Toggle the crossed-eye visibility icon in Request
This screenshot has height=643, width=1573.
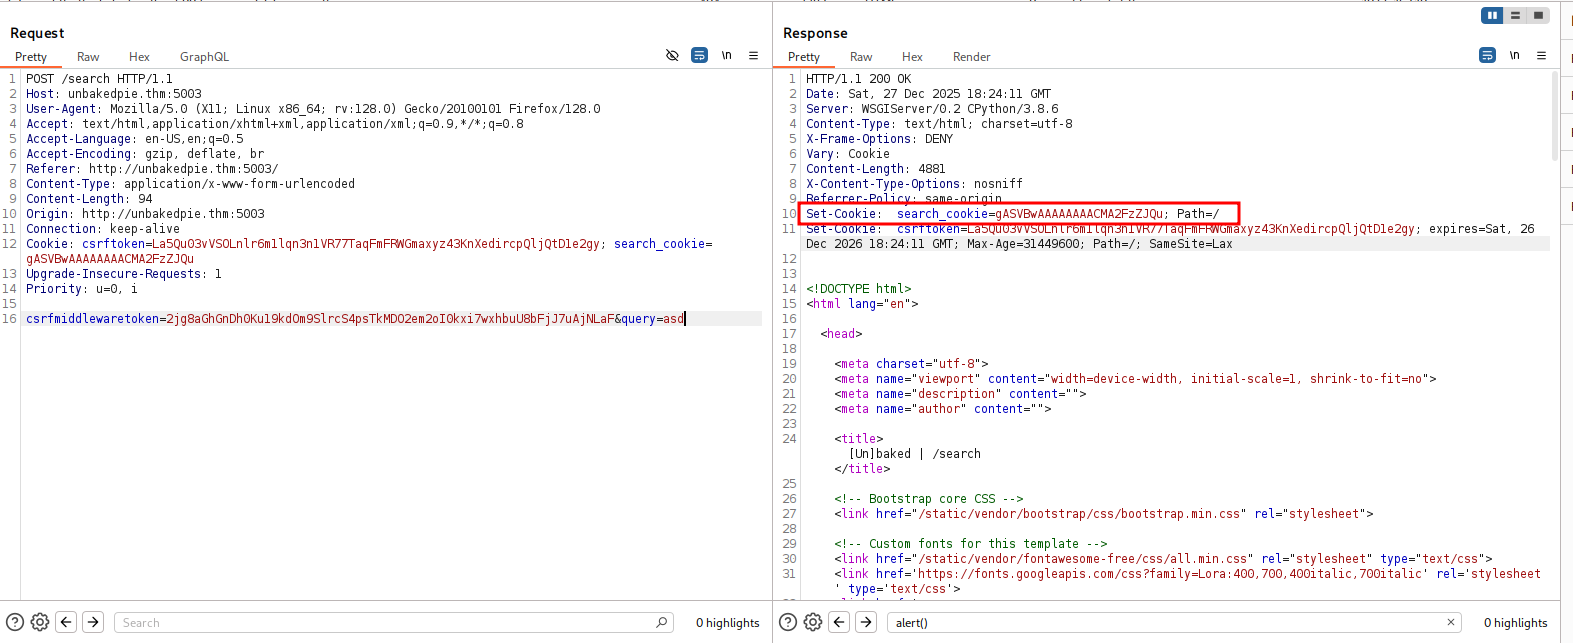672,55
